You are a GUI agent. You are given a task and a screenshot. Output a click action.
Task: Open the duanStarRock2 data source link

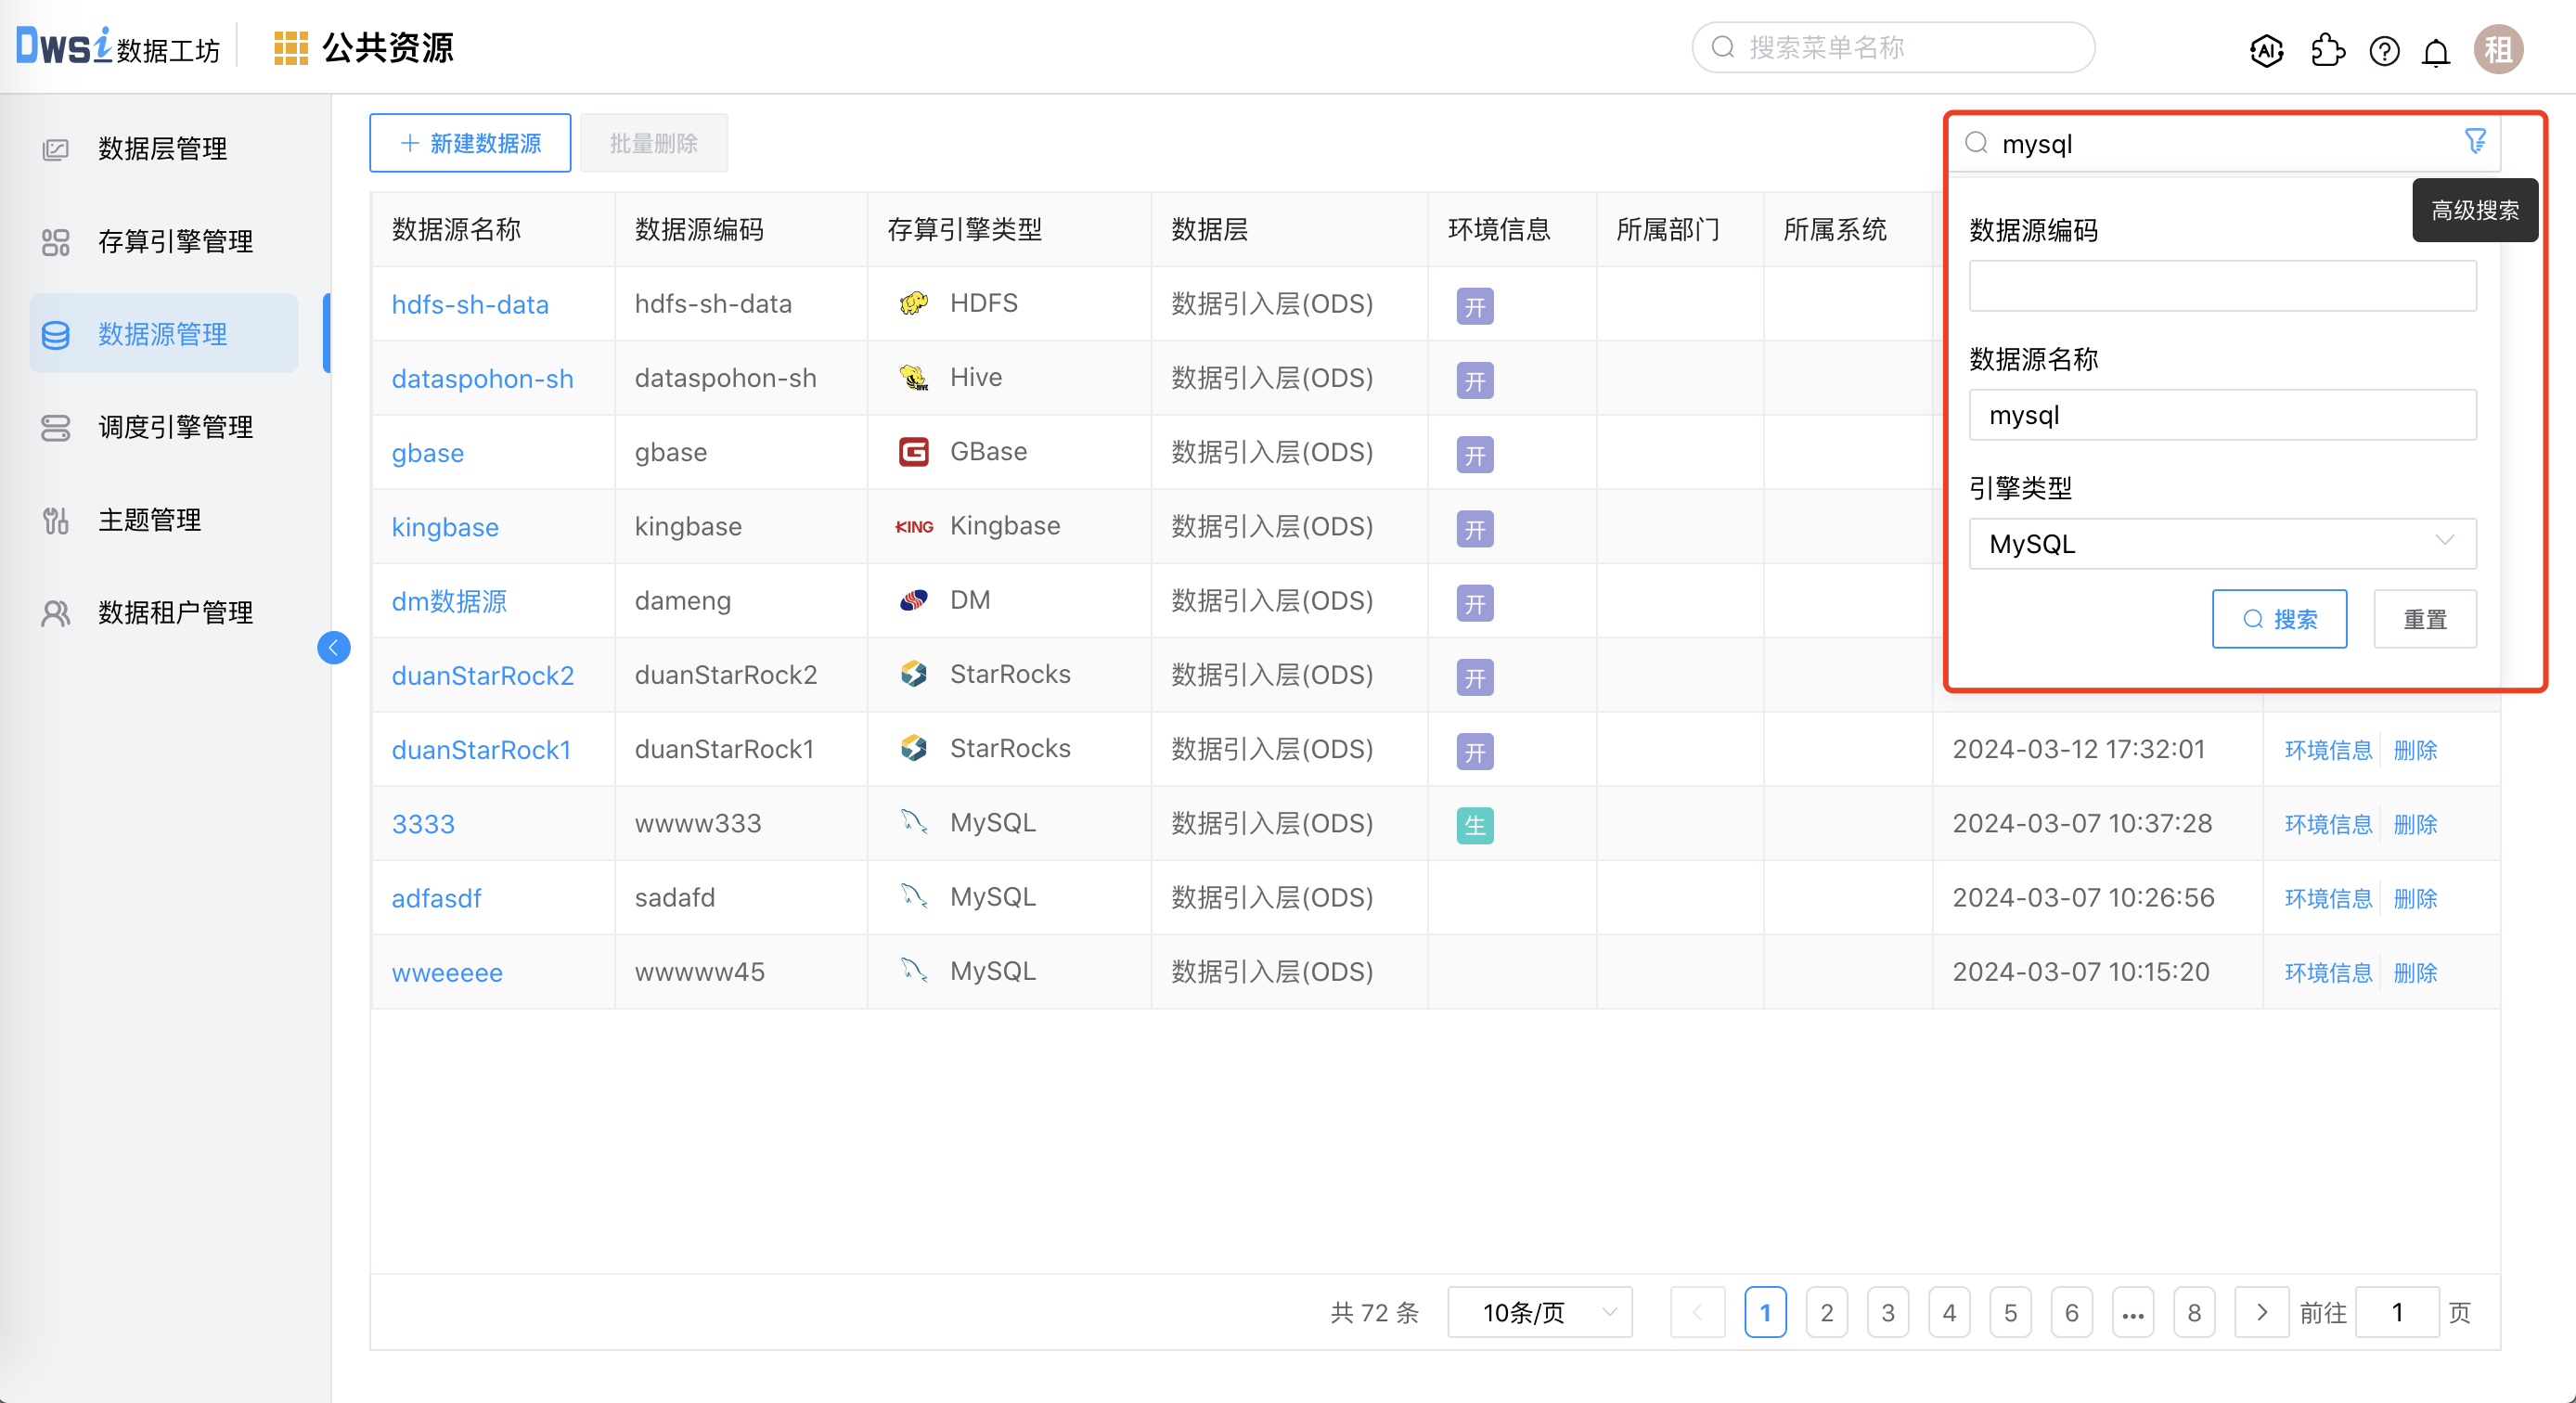tap(483, 675)
